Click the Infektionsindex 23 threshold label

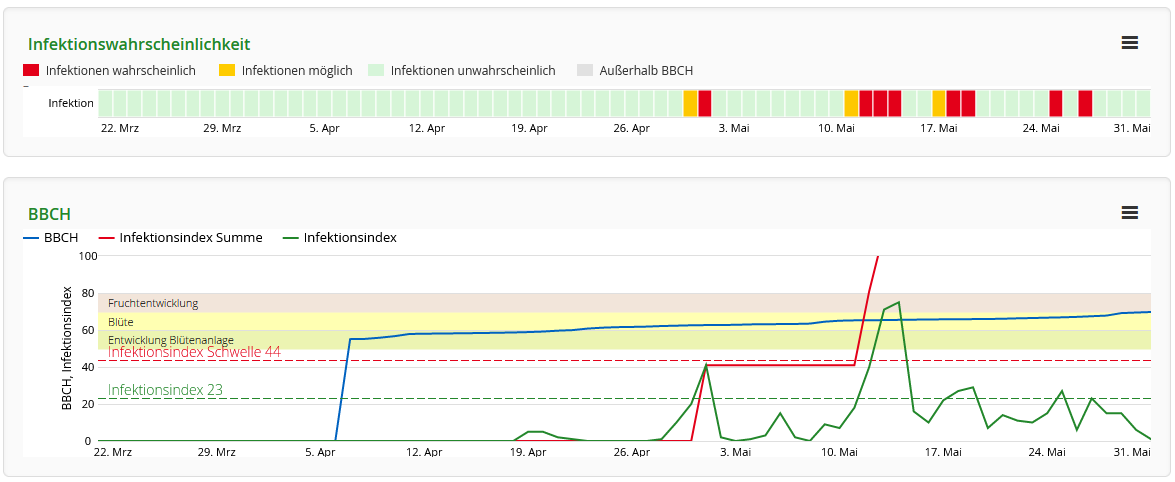[165, 390]
